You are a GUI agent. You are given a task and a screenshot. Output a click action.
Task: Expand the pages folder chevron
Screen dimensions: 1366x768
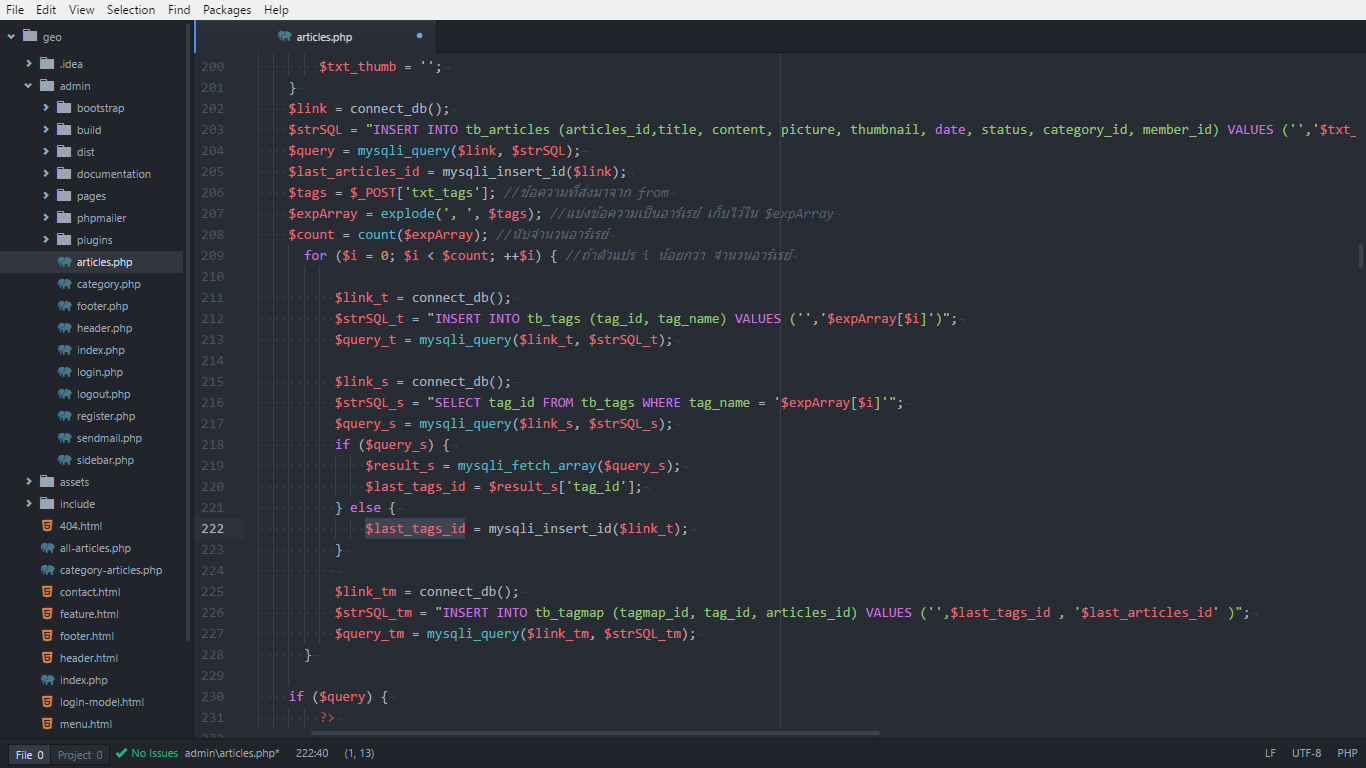coord(46,196)
